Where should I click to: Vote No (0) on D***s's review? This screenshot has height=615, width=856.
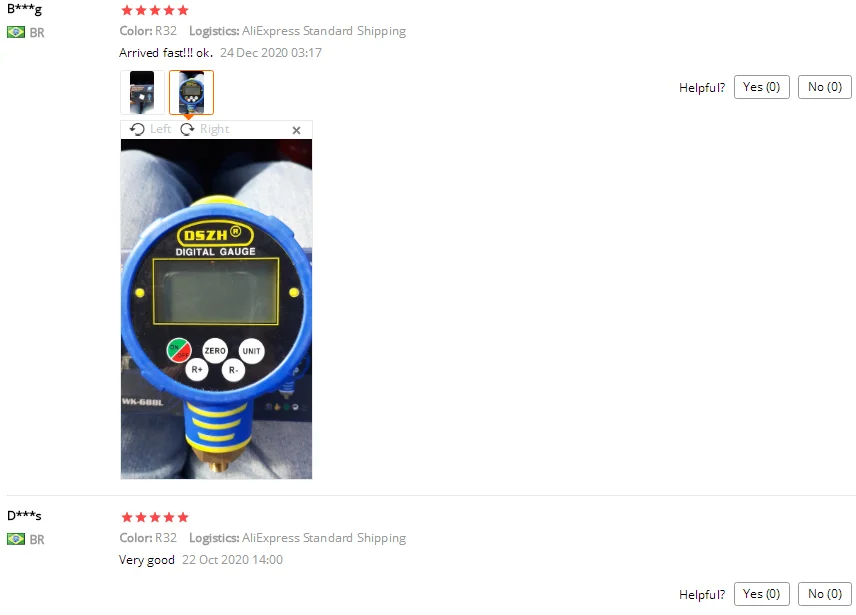pos(825,594)
